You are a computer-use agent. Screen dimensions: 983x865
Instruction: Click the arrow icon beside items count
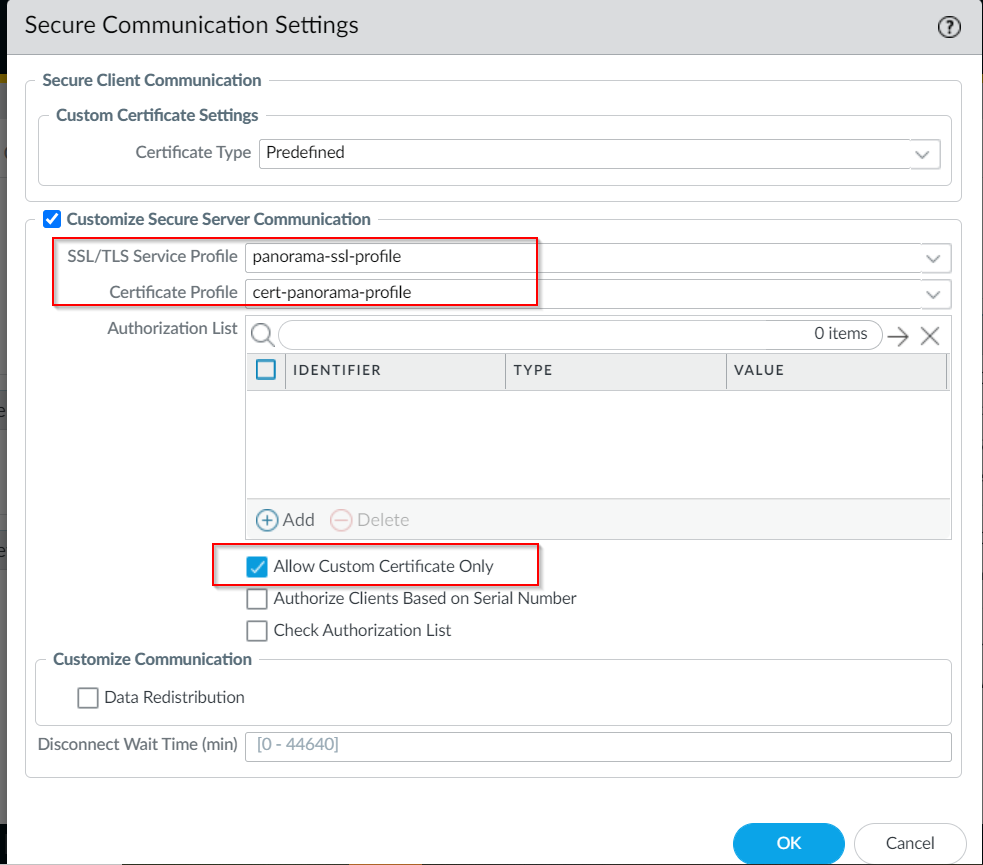tap(898, 336)
